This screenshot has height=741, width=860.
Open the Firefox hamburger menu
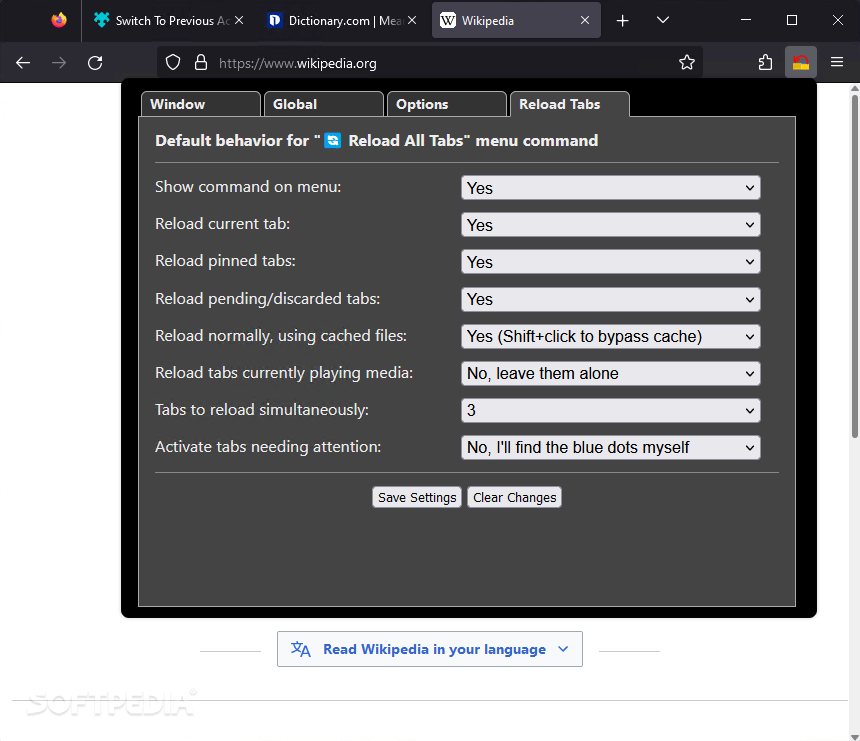(836, 63)
